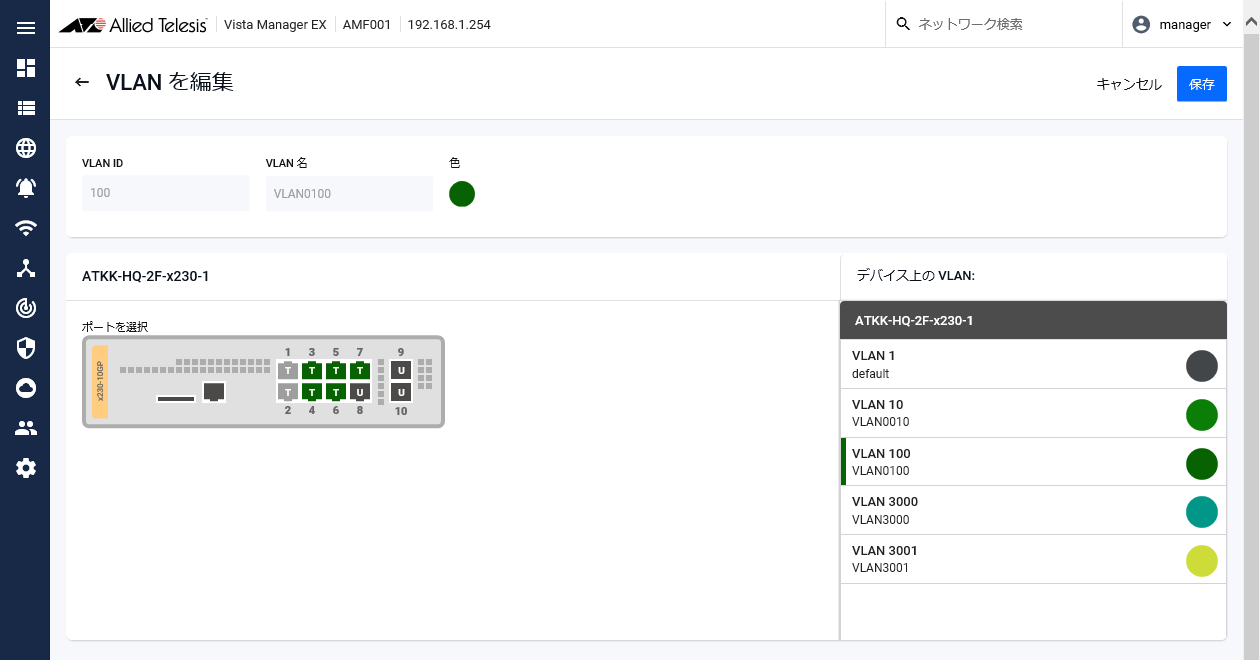This screenshot has height=660, width=1260.
Task: Click the back arrow beside VLAN を編集
Action: click(82, 82)
